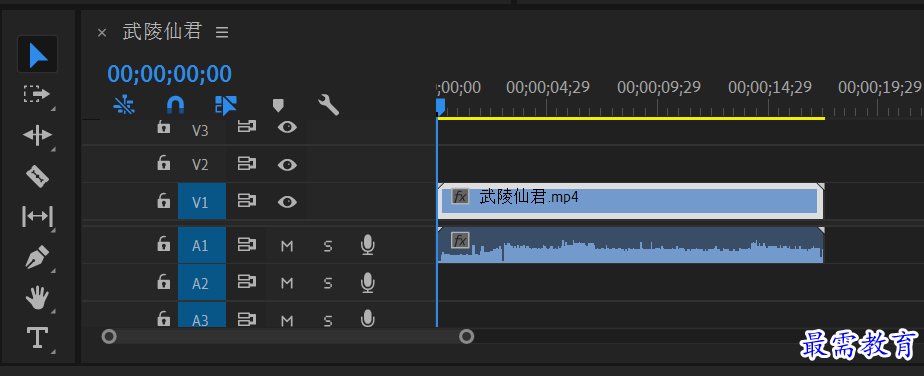
Task: Toggle insert sequences as nests icon
Action: click(124, 105)
